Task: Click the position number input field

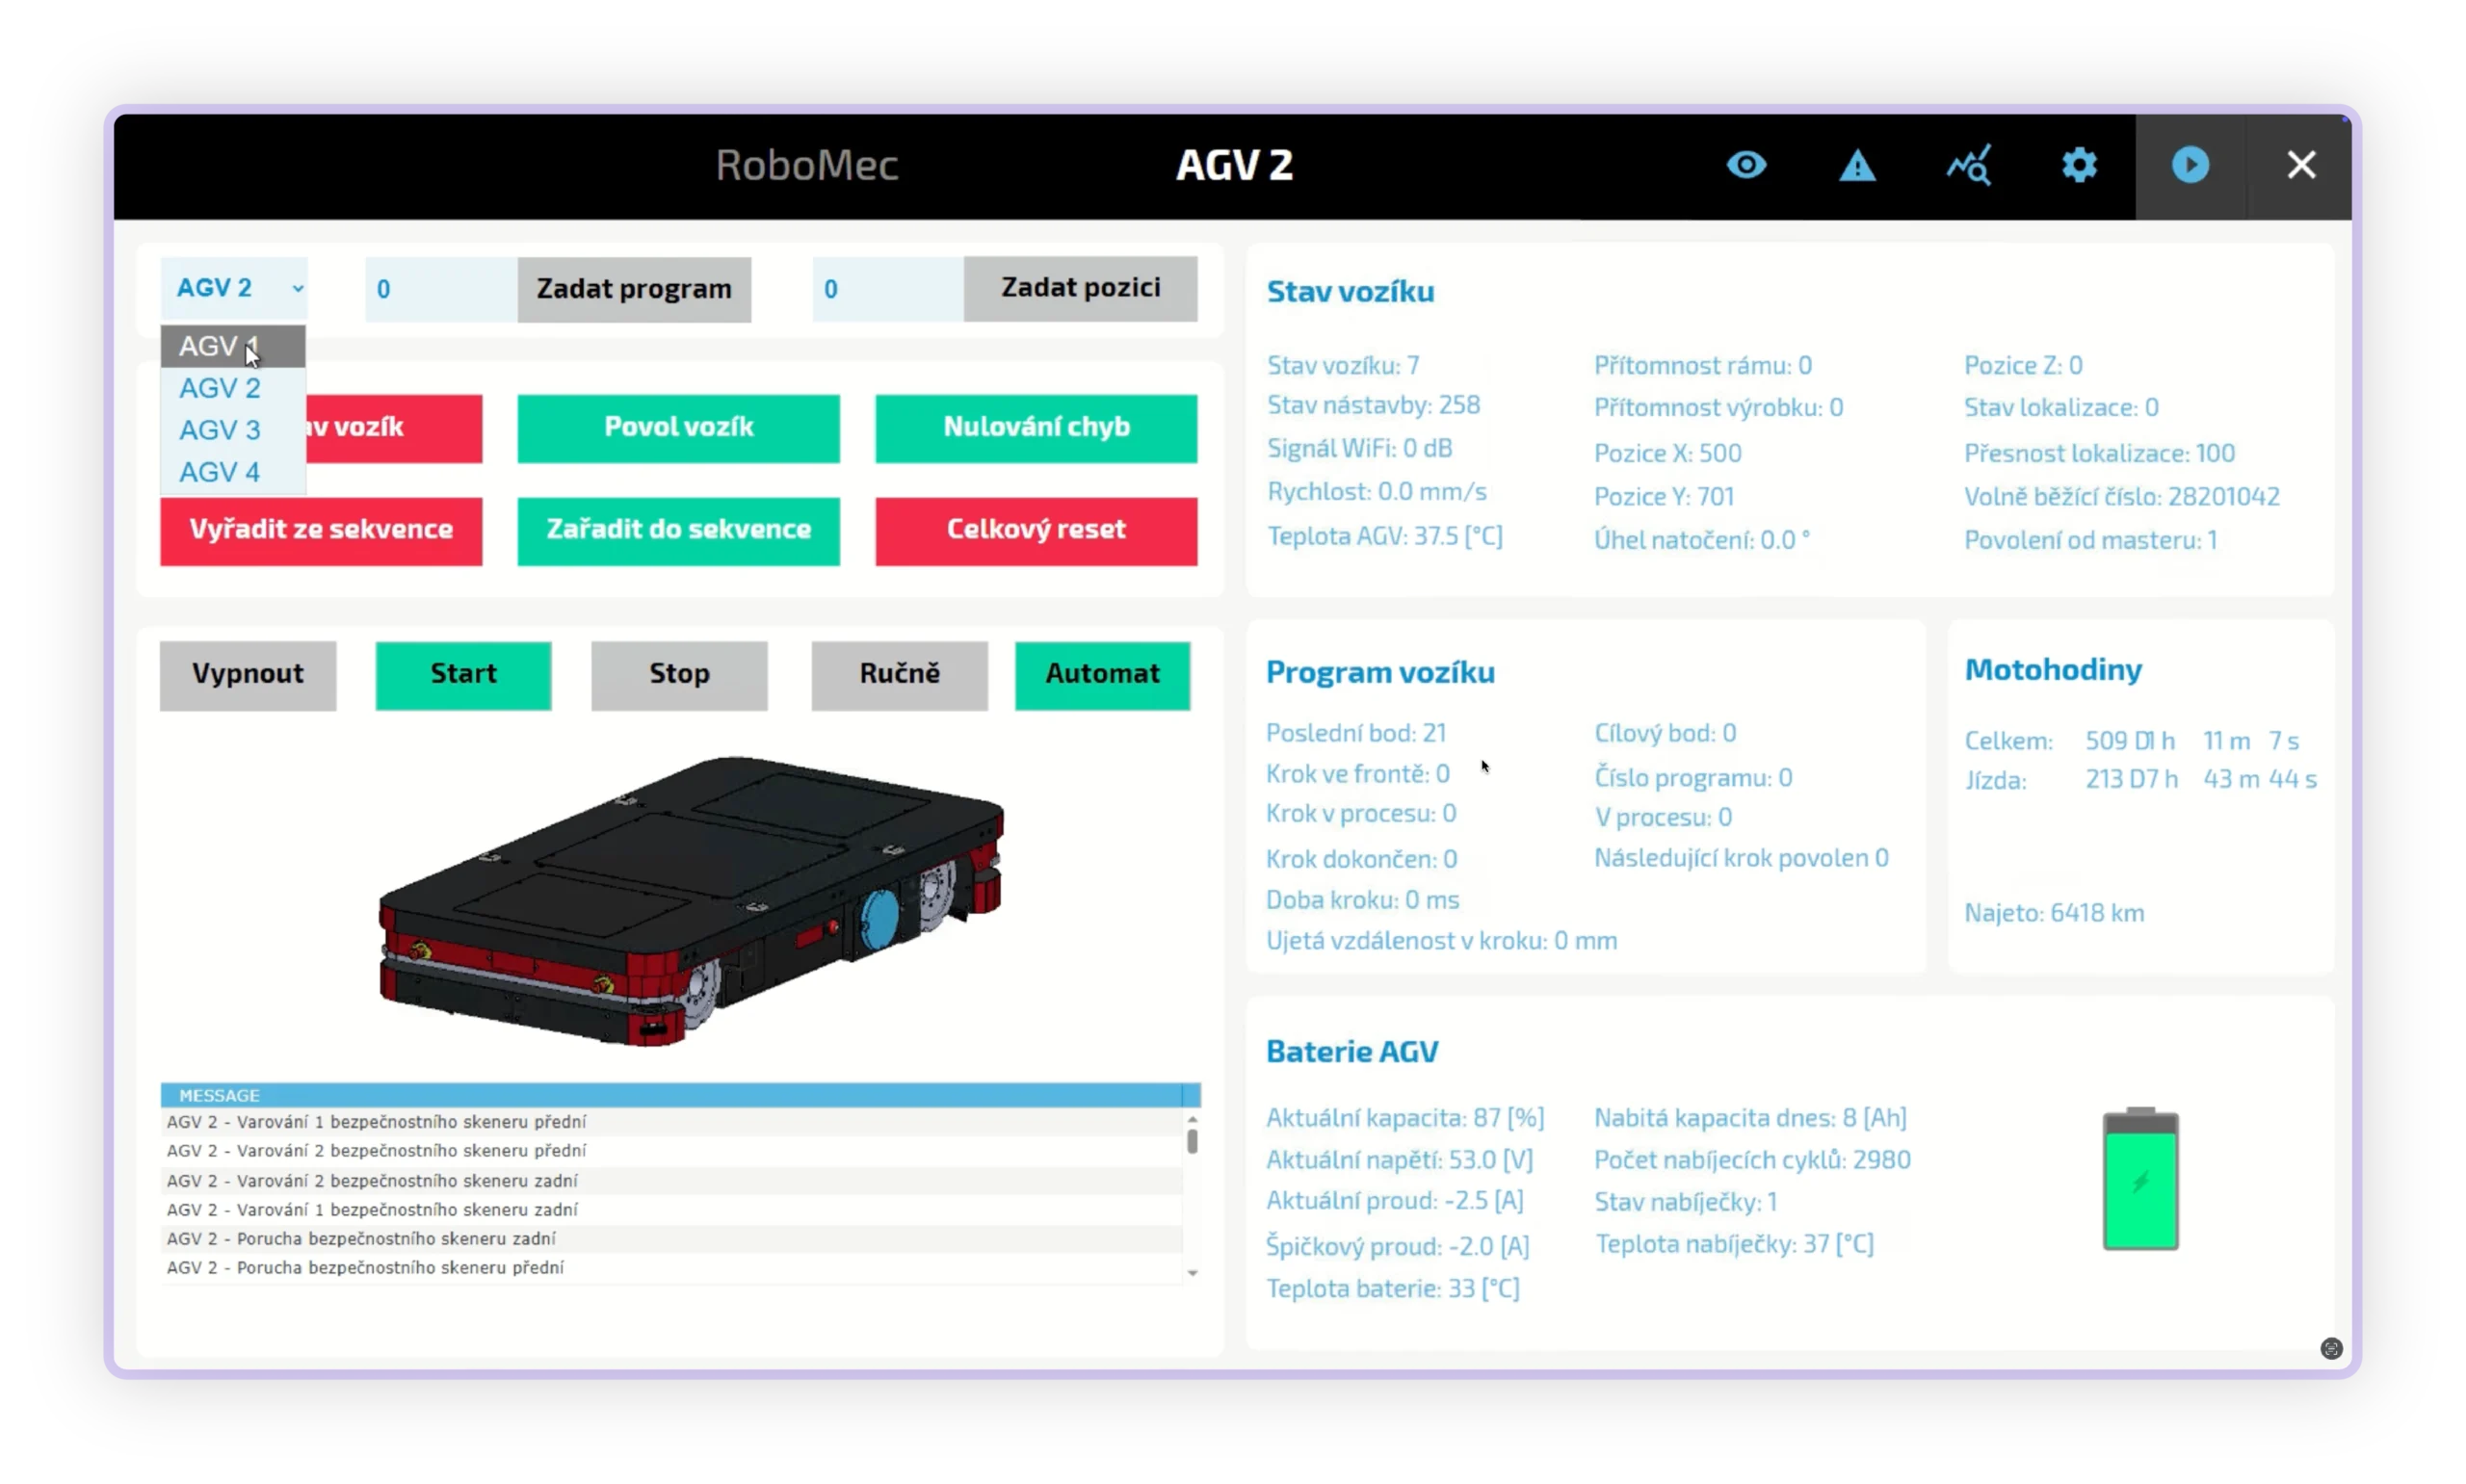Action: click(x=886, y=289)
